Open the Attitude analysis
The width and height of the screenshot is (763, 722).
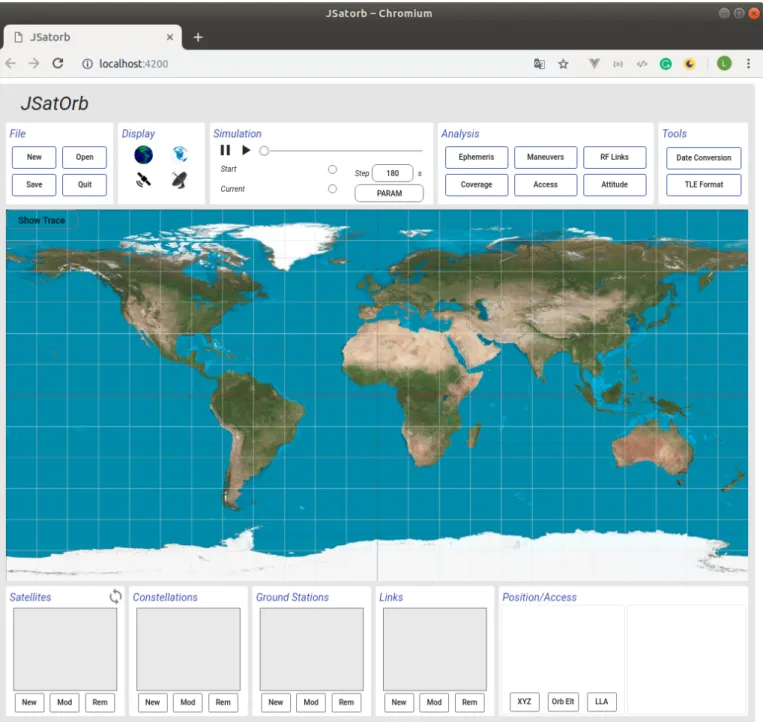(x=615, y=185)
